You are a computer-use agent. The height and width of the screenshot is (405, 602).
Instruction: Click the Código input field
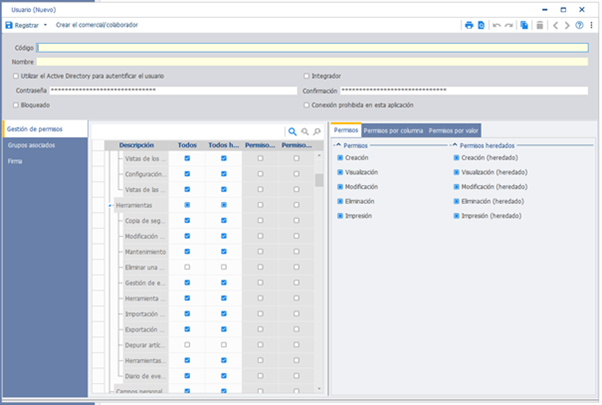[x=313, y=48]
